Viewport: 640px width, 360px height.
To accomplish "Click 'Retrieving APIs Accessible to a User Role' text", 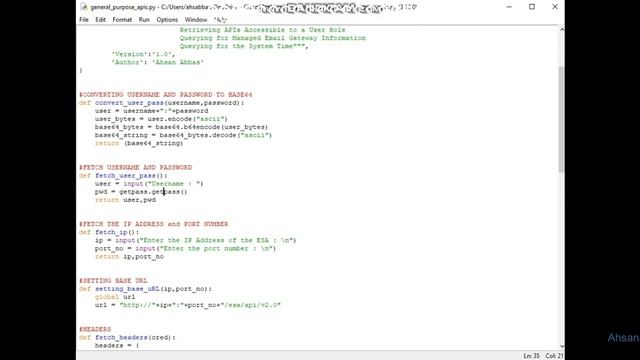I will [x=262, y=30].
